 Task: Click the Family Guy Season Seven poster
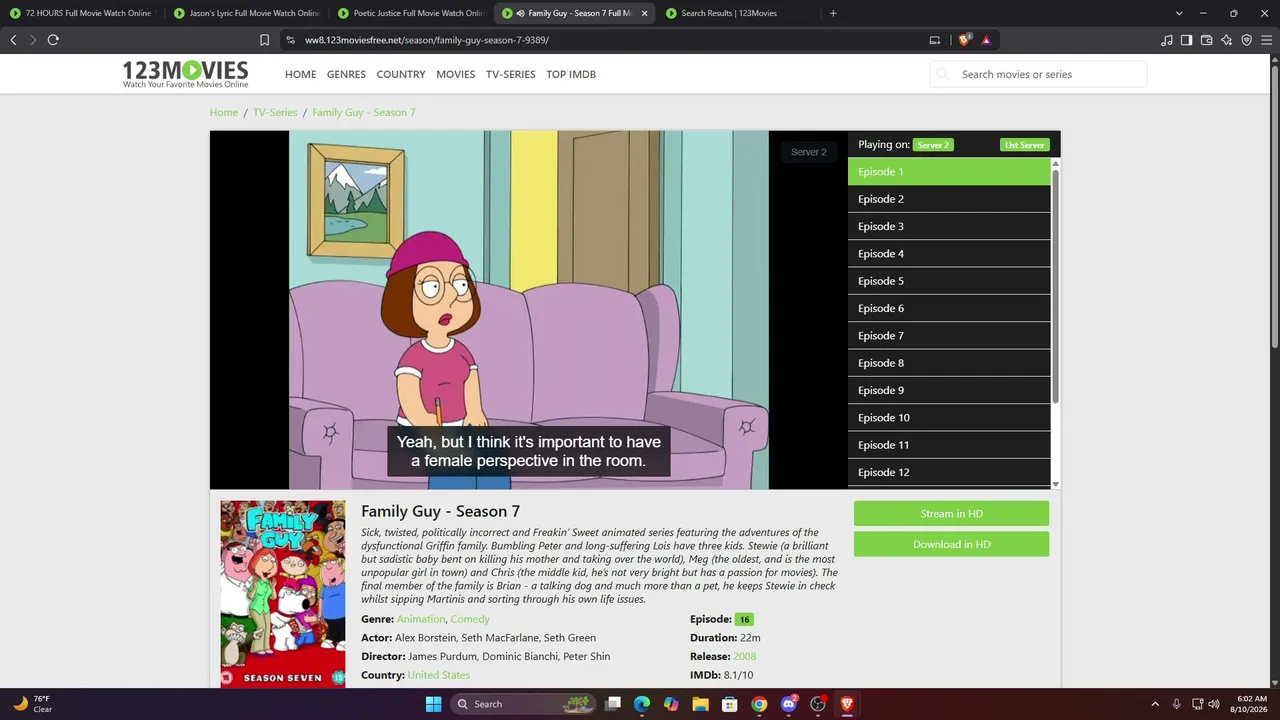click(283, 594)
